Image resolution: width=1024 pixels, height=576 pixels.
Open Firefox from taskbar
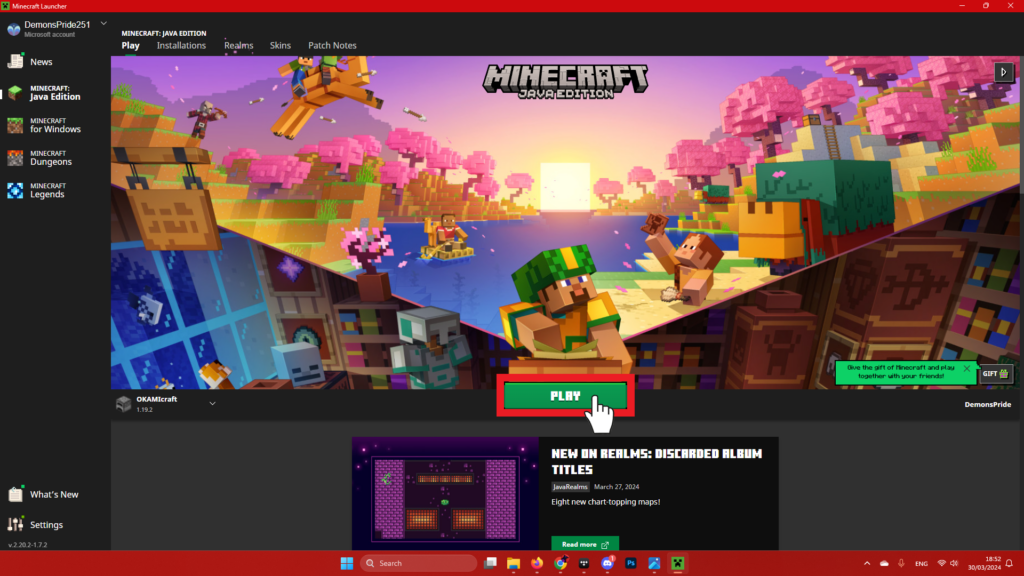[537, 563]
